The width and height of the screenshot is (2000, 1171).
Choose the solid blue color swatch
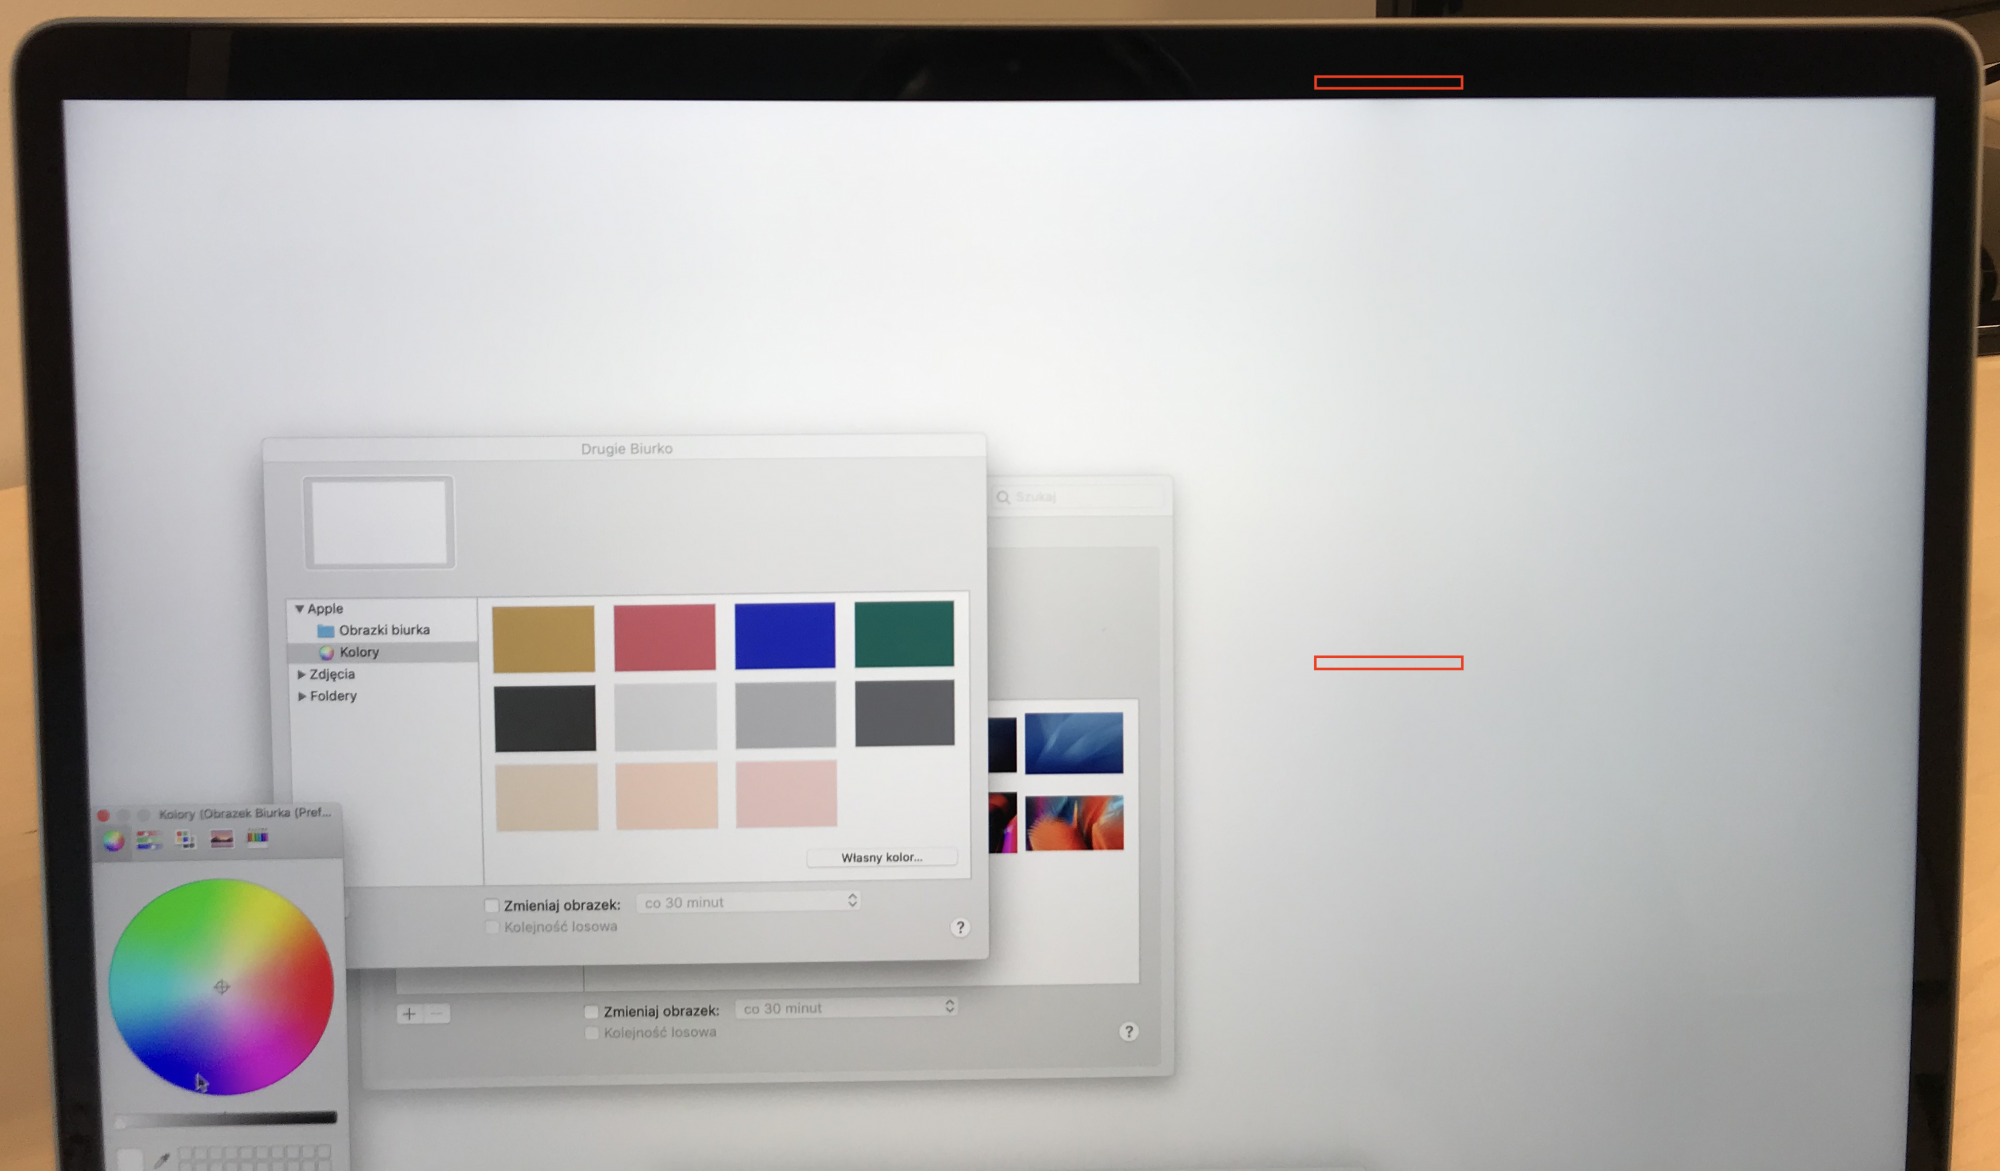click(x=784, y=635)
